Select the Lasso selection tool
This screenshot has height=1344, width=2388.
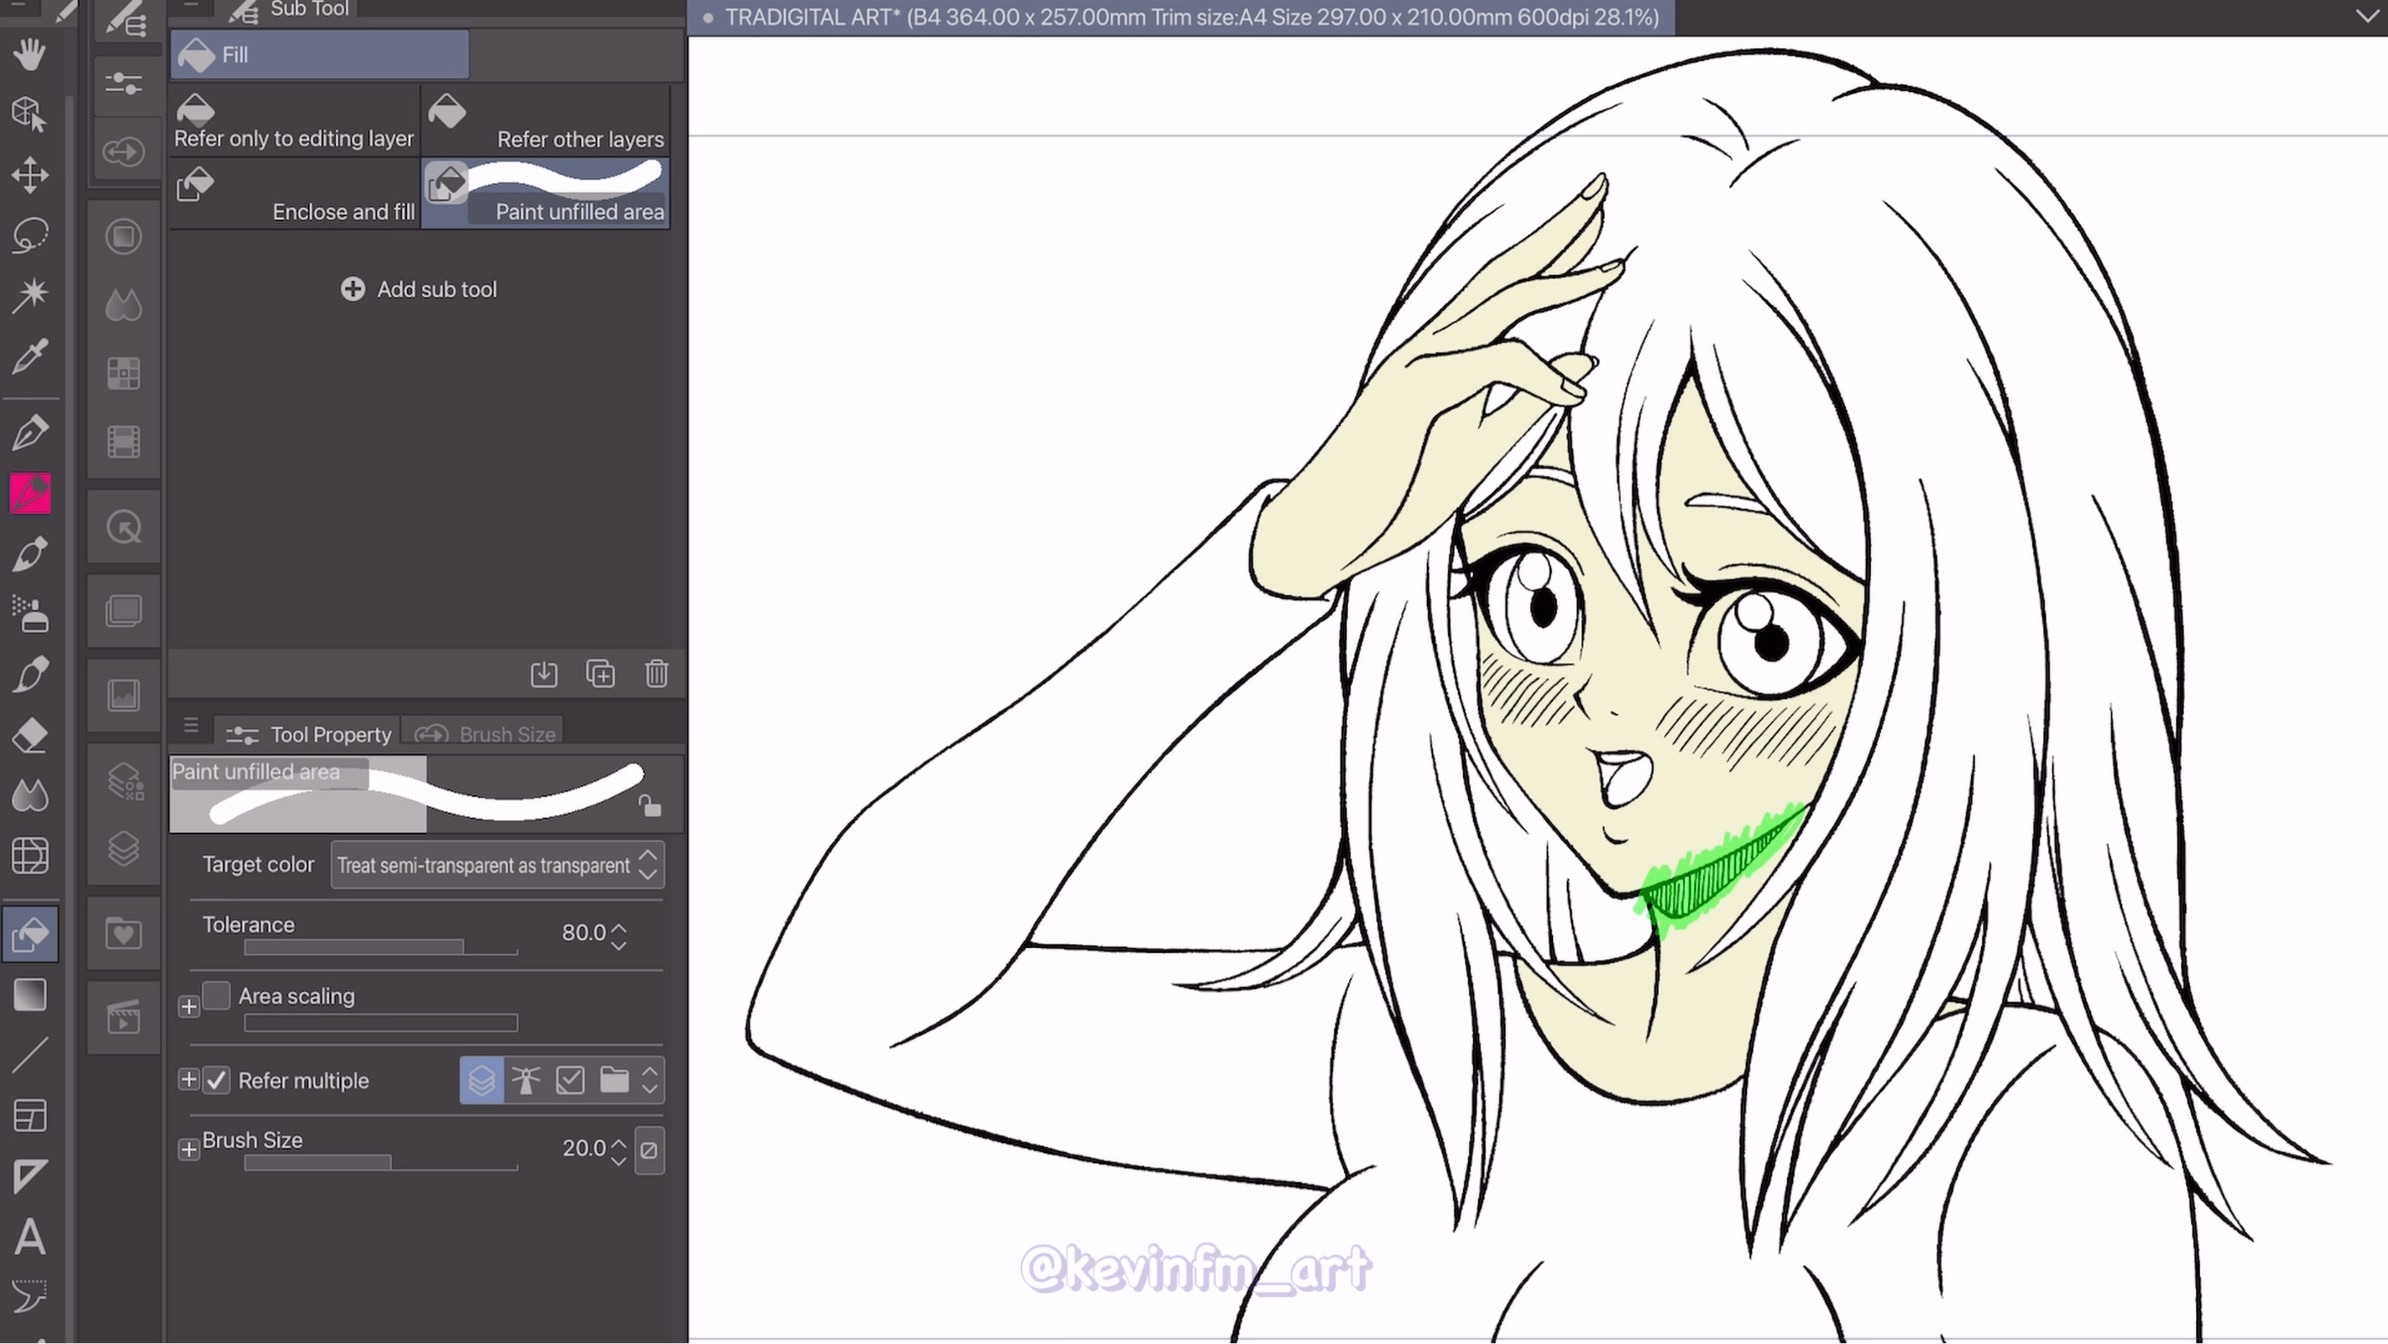(x=30, y=235)
